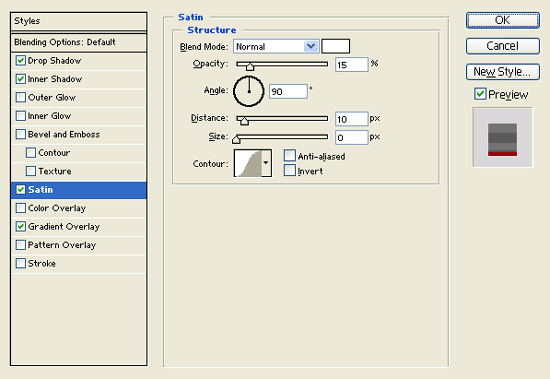This screenshot has height=379, width=550.
Task: Open the Gradient Overlay settings row
Action: 79,226
